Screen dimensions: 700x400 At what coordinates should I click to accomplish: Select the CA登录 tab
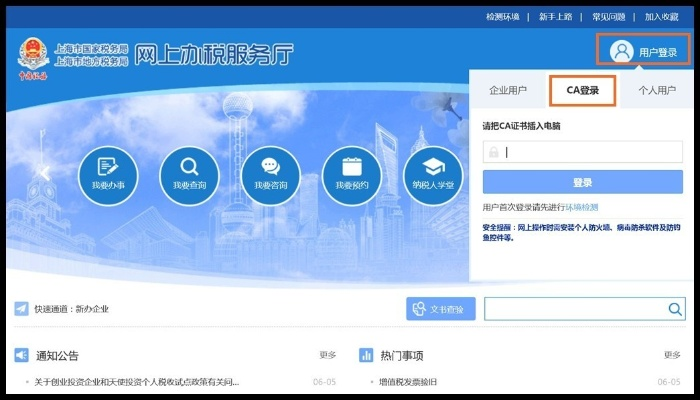click(582, 91)
